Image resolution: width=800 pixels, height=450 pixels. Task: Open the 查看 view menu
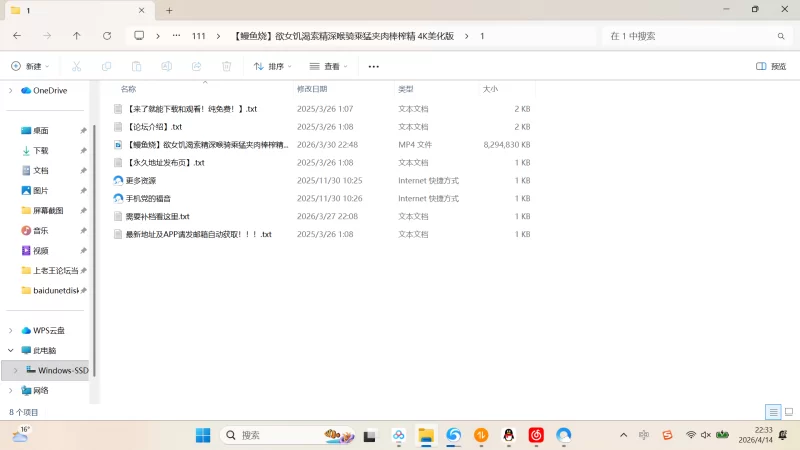click(x=329, y=66)
